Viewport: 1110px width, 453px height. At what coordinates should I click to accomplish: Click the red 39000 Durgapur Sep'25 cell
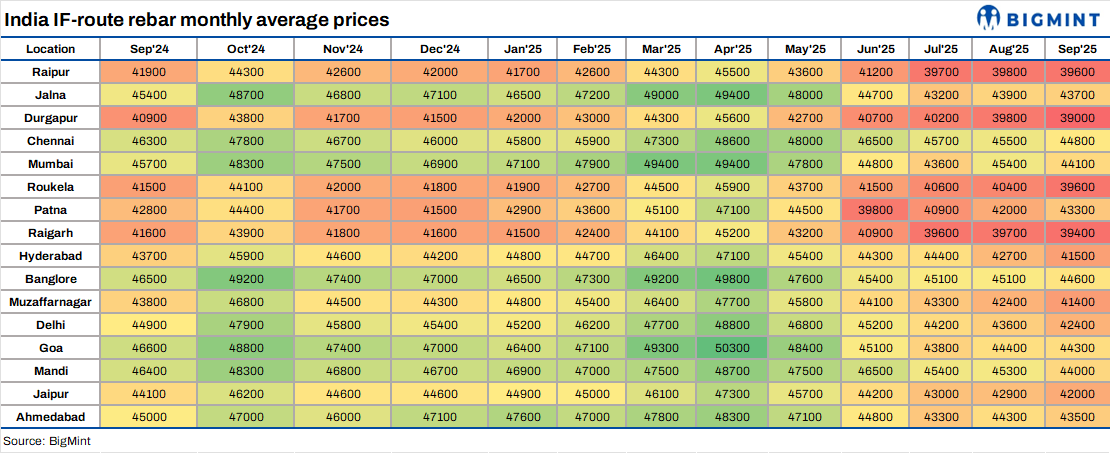point(1076,118)
